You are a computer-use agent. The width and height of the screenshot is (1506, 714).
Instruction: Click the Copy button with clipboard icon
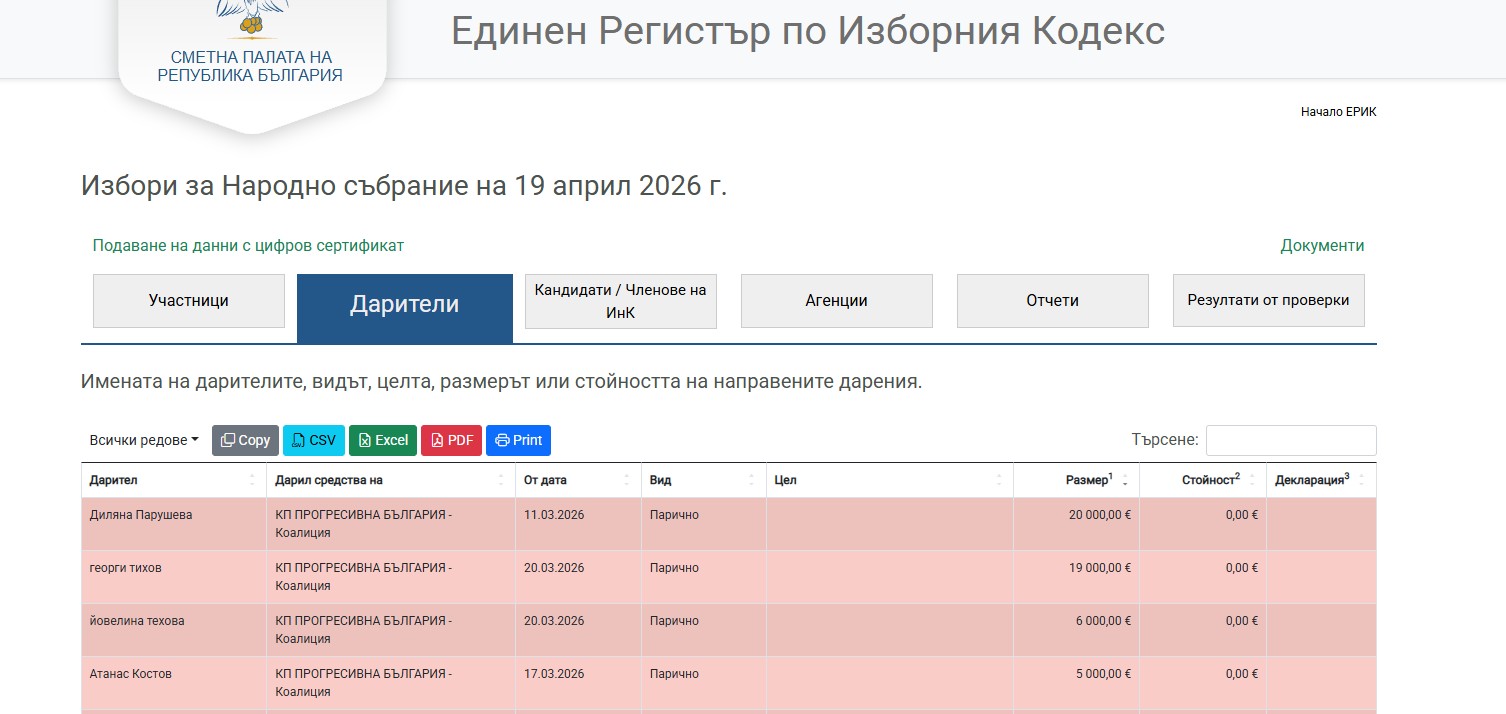[245, 440]
